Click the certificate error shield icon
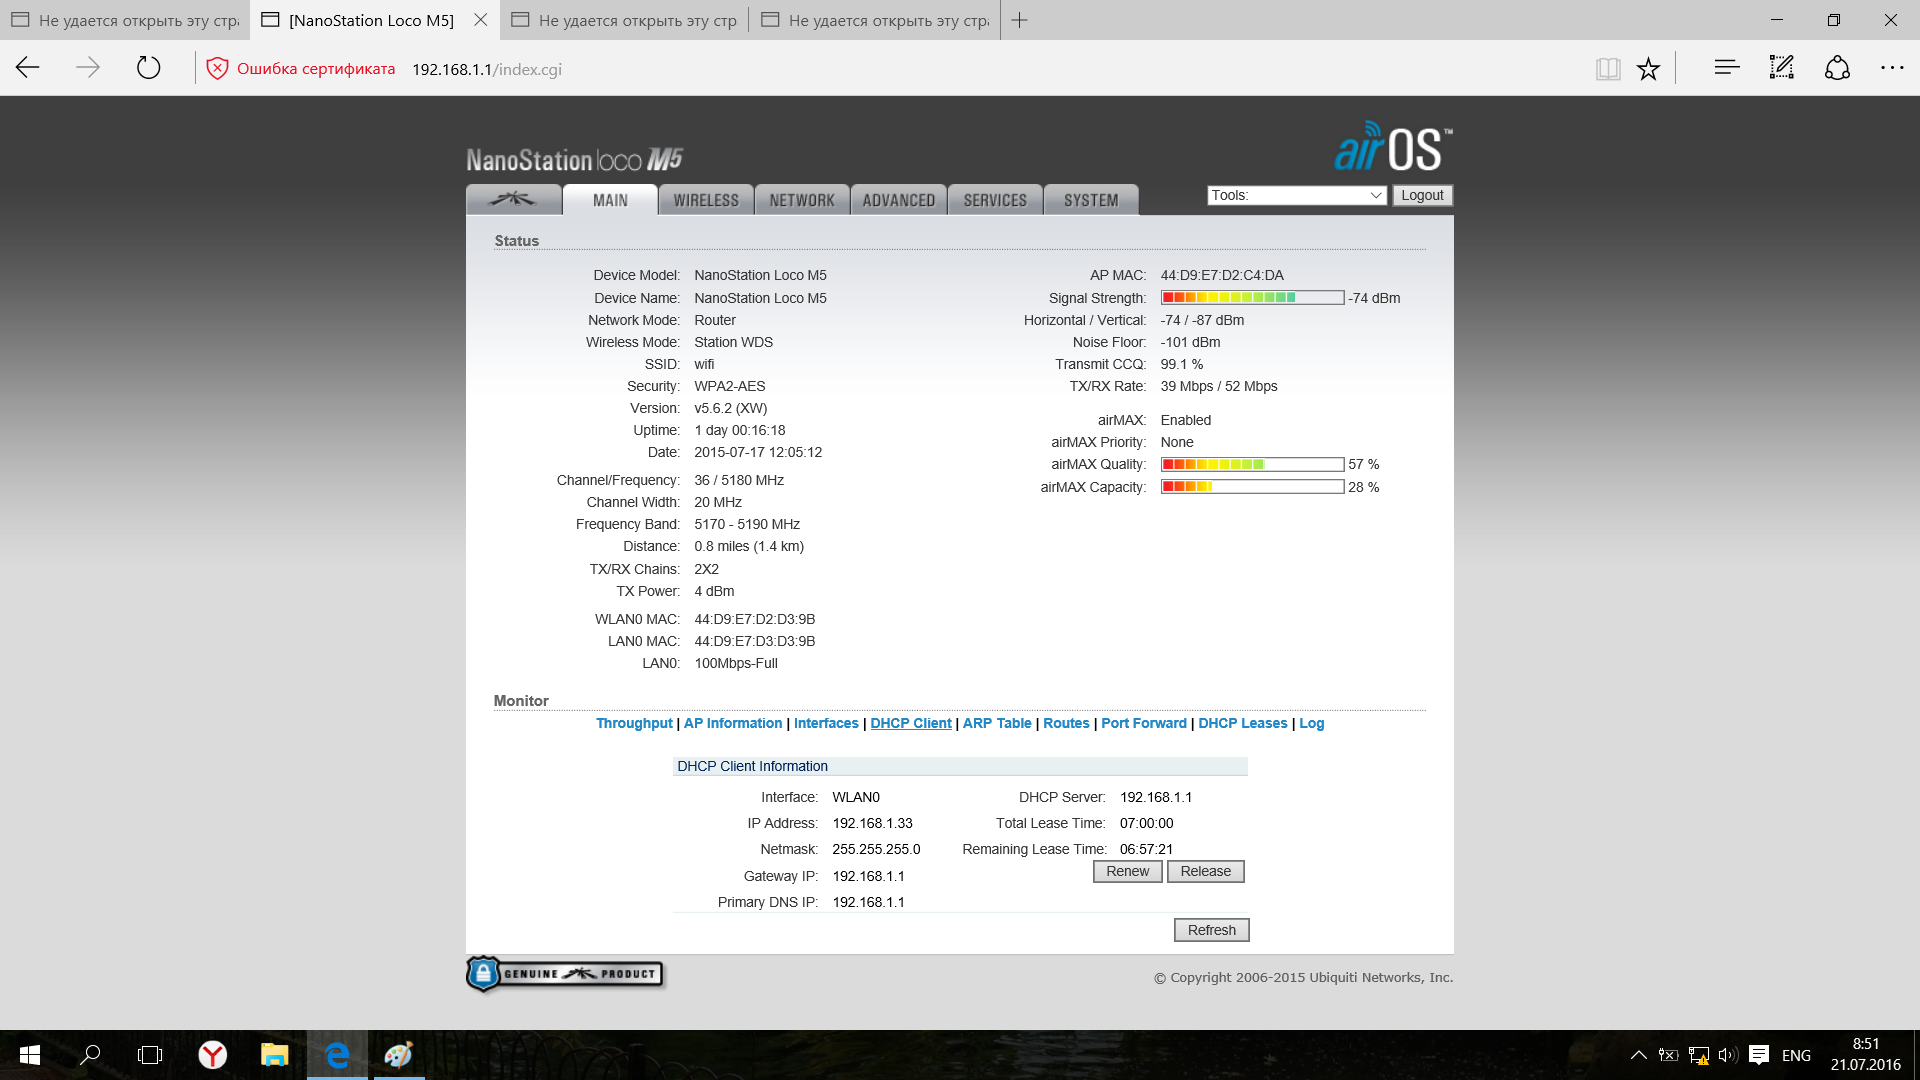This screenshot has height=1080, width=1920. click(x=217, y=69)
